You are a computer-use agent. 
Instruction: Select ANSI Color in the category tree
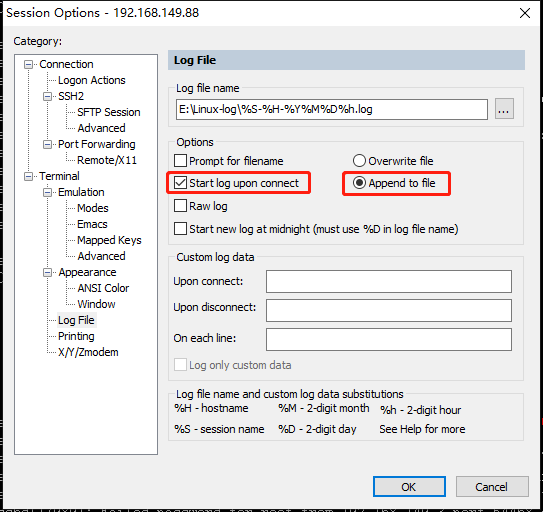[103, 288]
